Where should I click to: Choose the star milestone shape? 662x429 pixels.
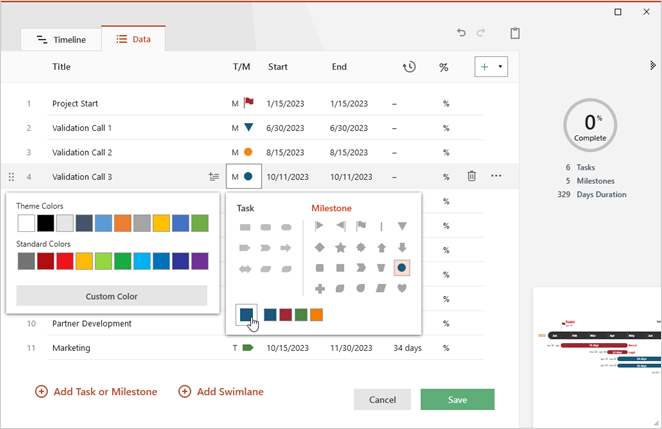coord(340,247)
